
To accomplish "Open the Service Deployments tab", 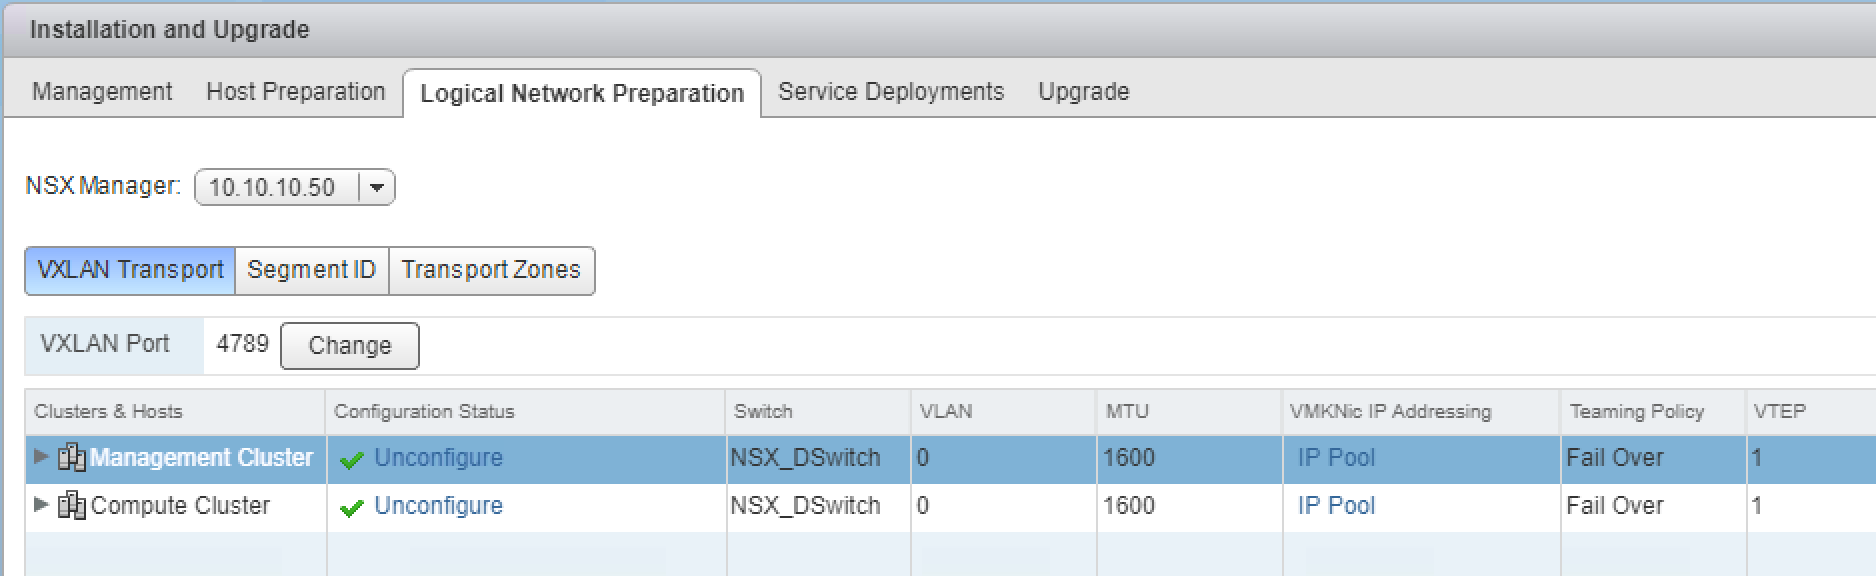I will [891, 92].
